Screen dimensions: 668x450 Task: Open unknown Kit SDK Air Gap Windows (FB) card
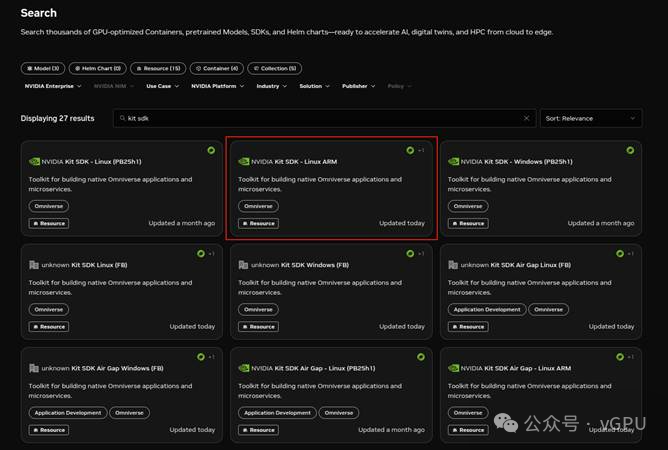click(x=122, y=395)
